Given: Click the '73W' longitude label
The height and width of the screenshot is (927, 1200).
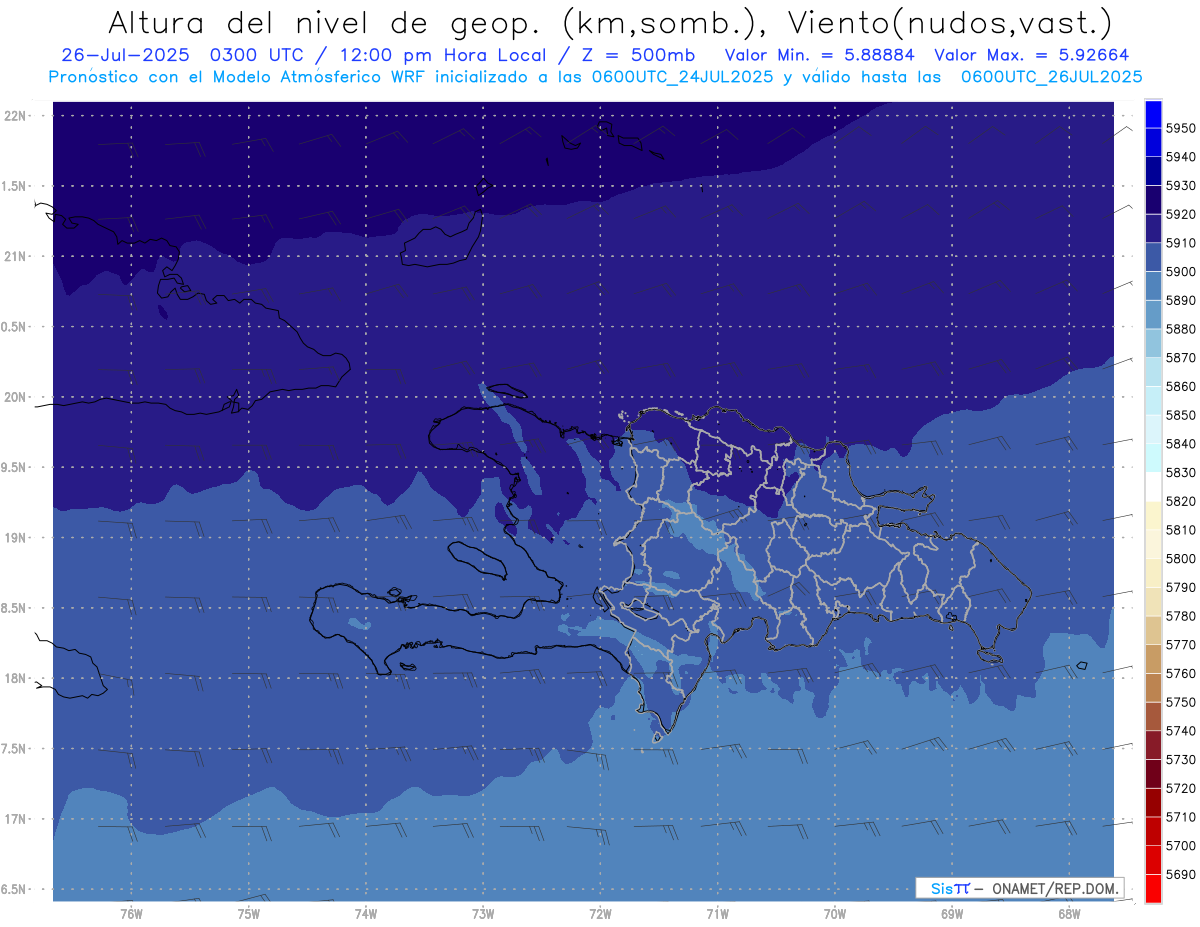Looking at the screenshot, I should click(x=483, y=914).
